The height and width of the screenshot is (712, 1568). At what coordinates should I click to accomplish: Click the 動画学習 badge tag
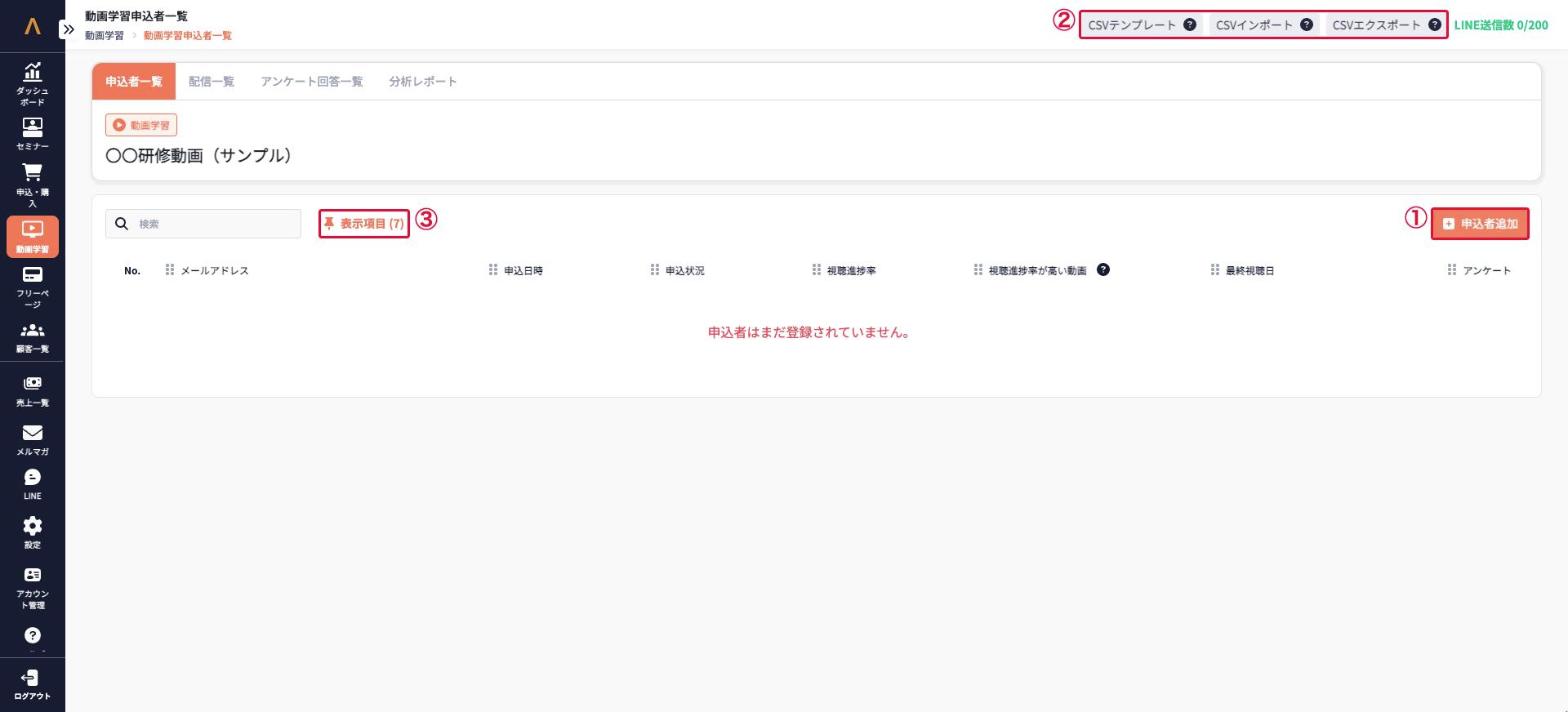coord(141,125)
